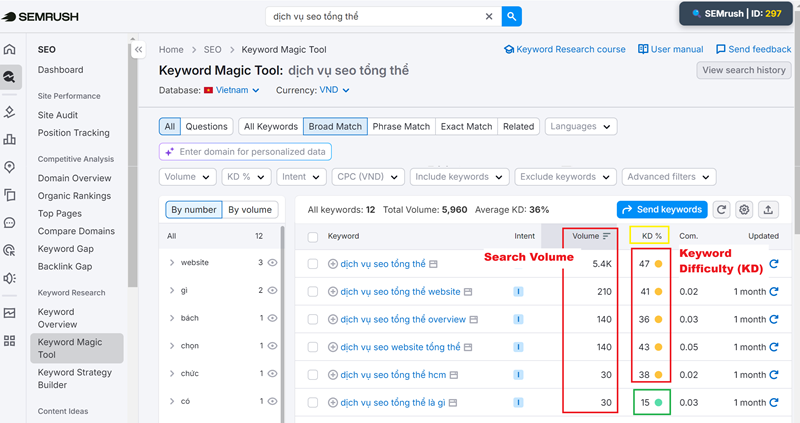Refresh metrics for 'dịch vụ seo tổng thể website' row
Screen dimensions: 800x423
point(774,291)
